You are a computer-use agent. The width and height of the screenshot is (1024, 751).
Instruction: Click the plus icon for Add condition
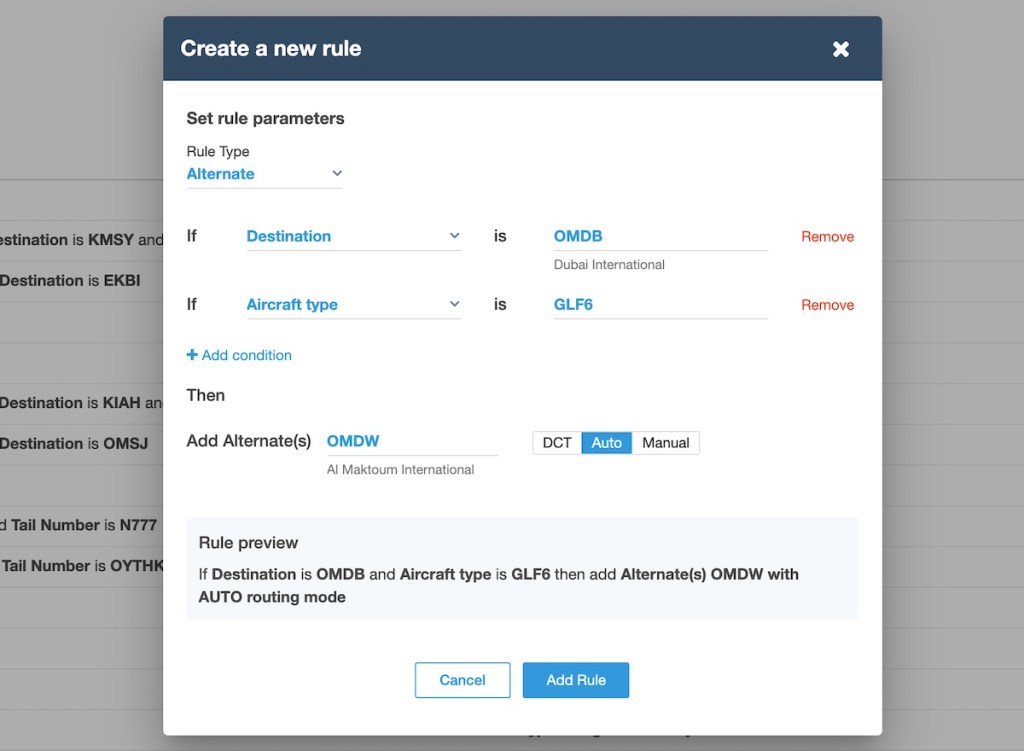click(x=192, y=355)
